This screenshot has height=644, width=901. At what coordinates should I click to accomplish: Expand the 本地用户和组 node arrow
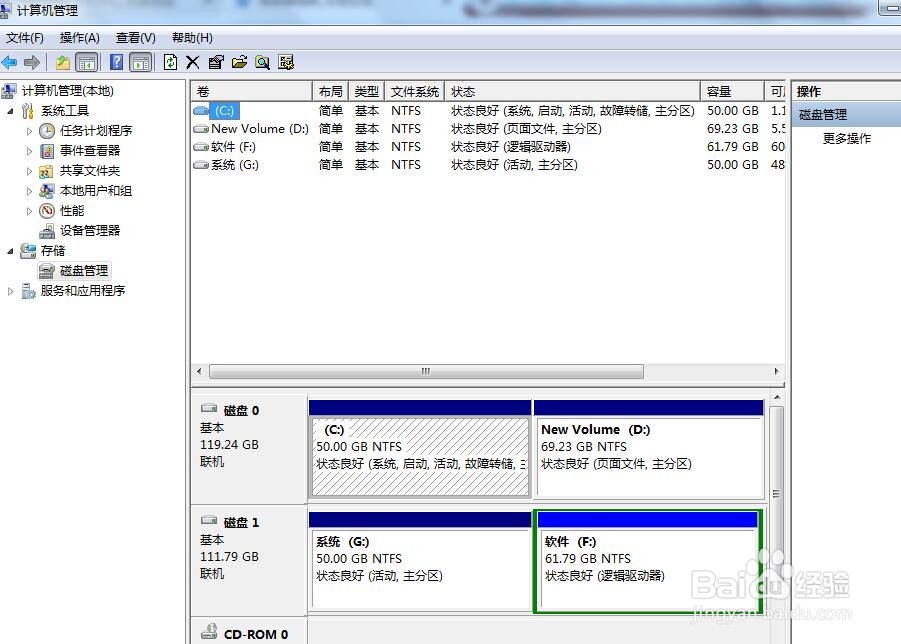click(x=29, y=191)
